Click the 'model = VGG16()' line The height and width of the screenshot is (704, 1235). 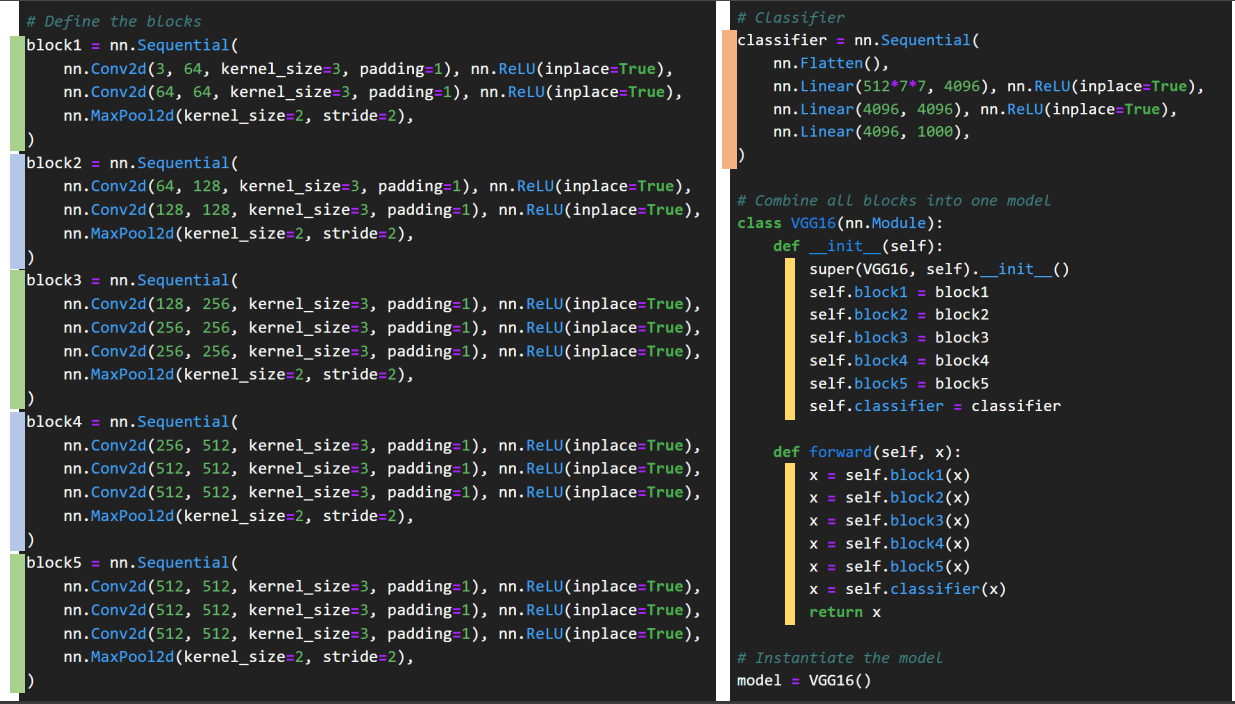pyautogui.click(x=804, y=681)
